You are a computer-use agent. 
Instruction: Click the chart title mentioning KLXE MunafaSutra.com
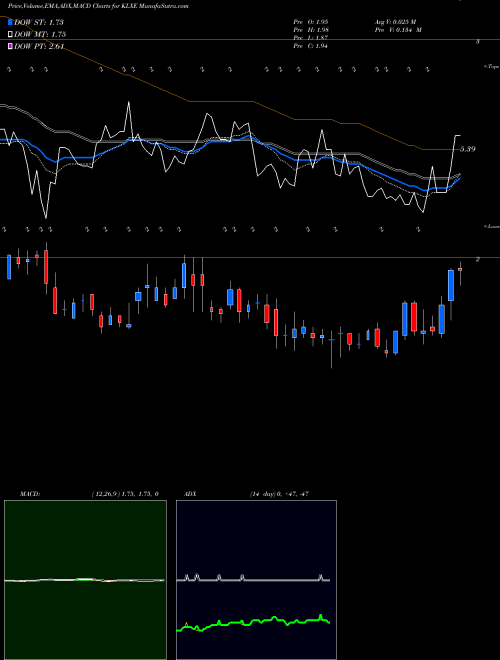98,6
